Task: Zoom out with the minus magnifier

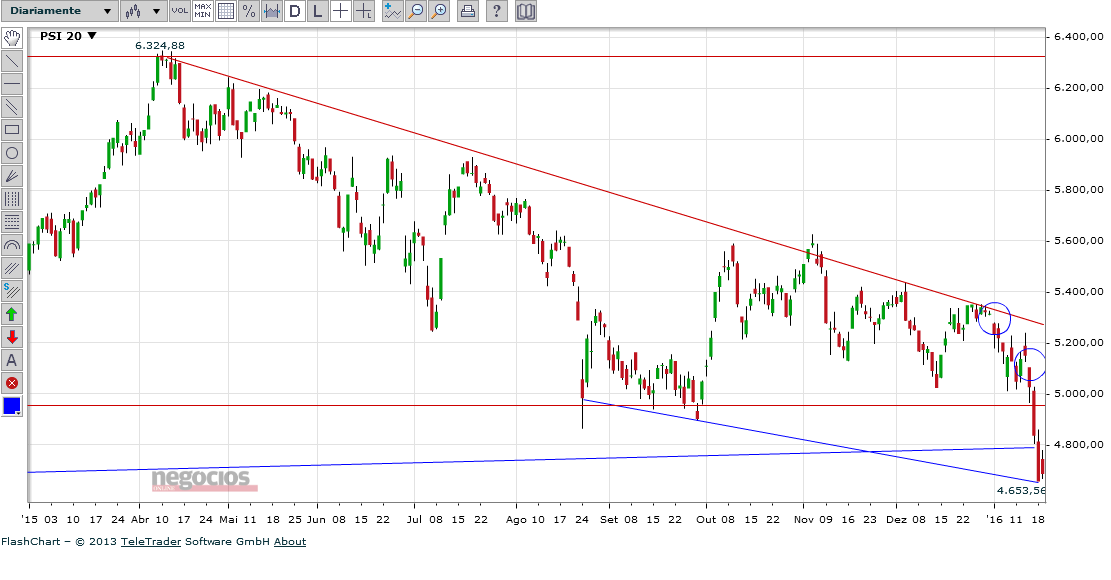Action: click(416, 11)
